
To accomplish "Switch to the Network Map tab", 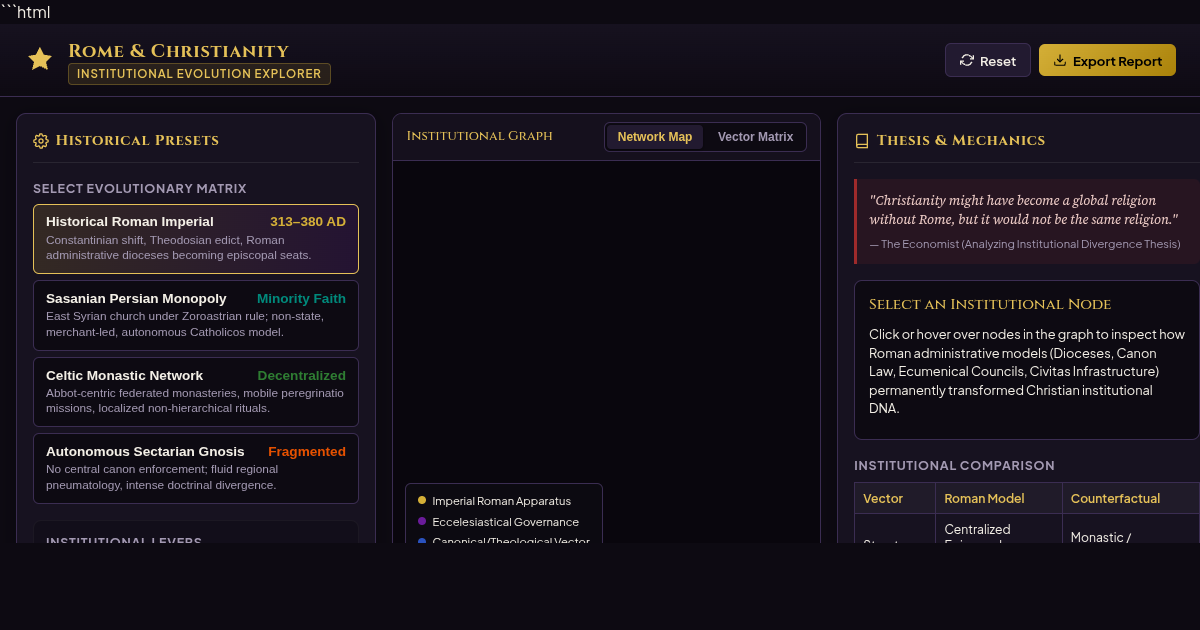I will 655,137.
